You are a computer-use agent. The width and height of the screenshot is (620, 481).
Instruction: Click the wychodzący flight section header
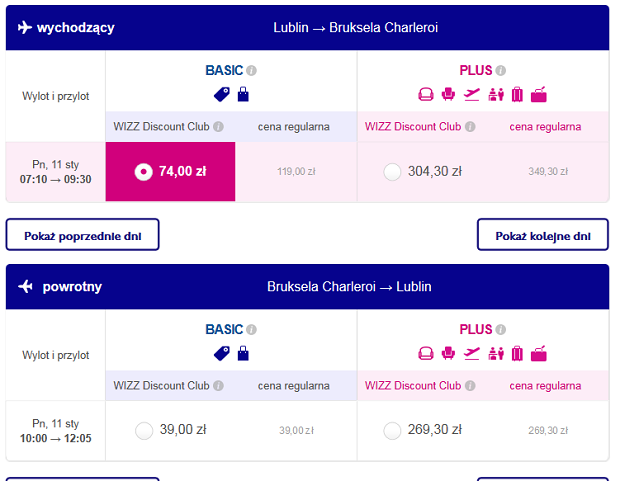308,27
